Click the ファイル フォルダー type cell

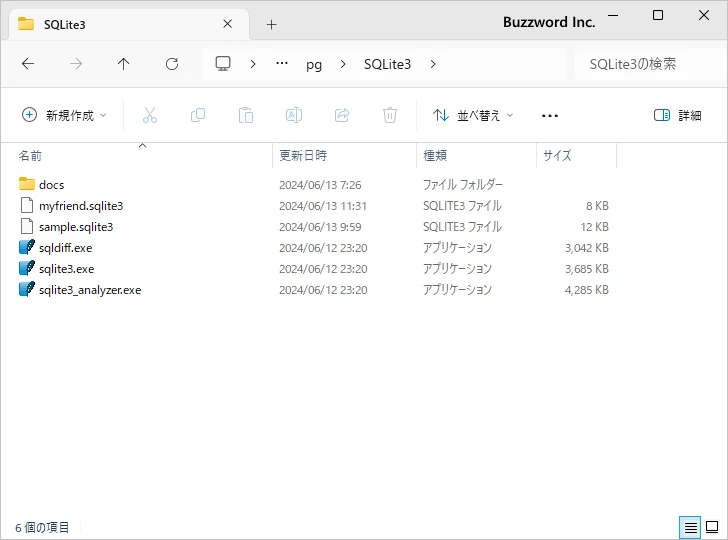(x=462, y=185)
